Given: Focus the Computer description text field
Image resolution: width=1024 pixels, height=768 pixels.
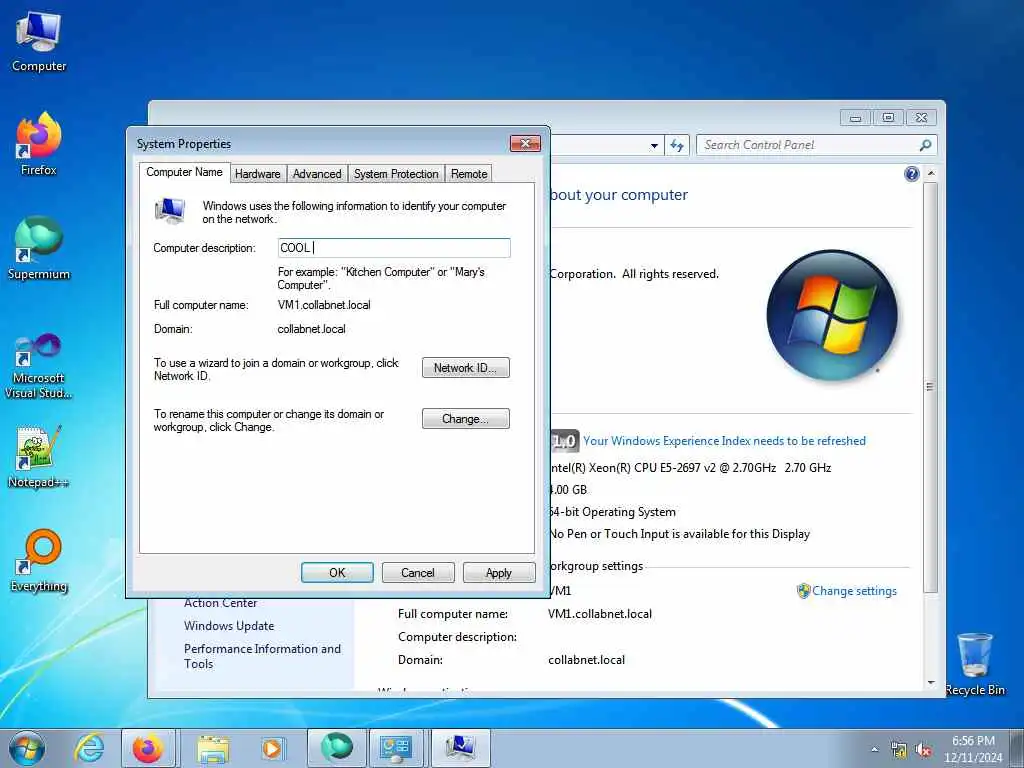Looking at the screenshot, I should tap(394, 248).
